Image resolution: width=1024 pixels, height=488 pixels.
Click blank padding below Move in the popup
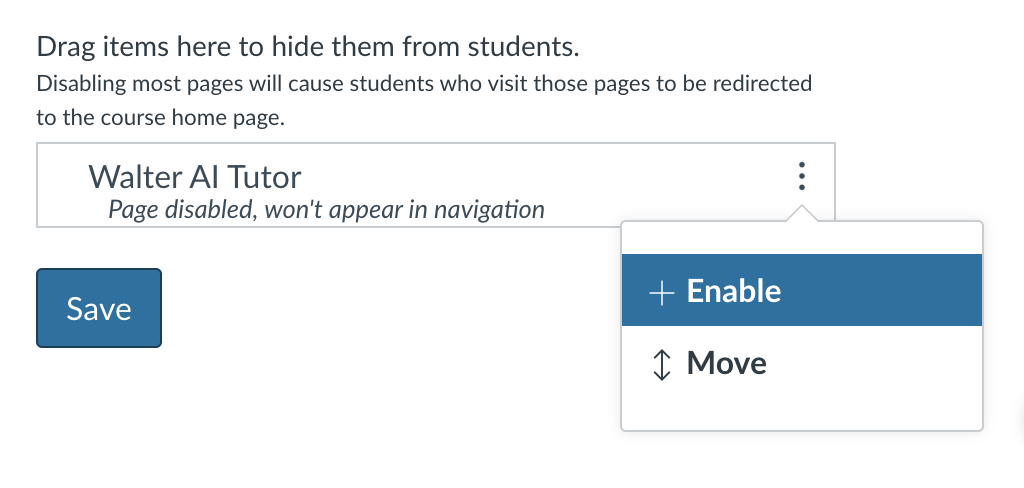[x=801, y=414]
